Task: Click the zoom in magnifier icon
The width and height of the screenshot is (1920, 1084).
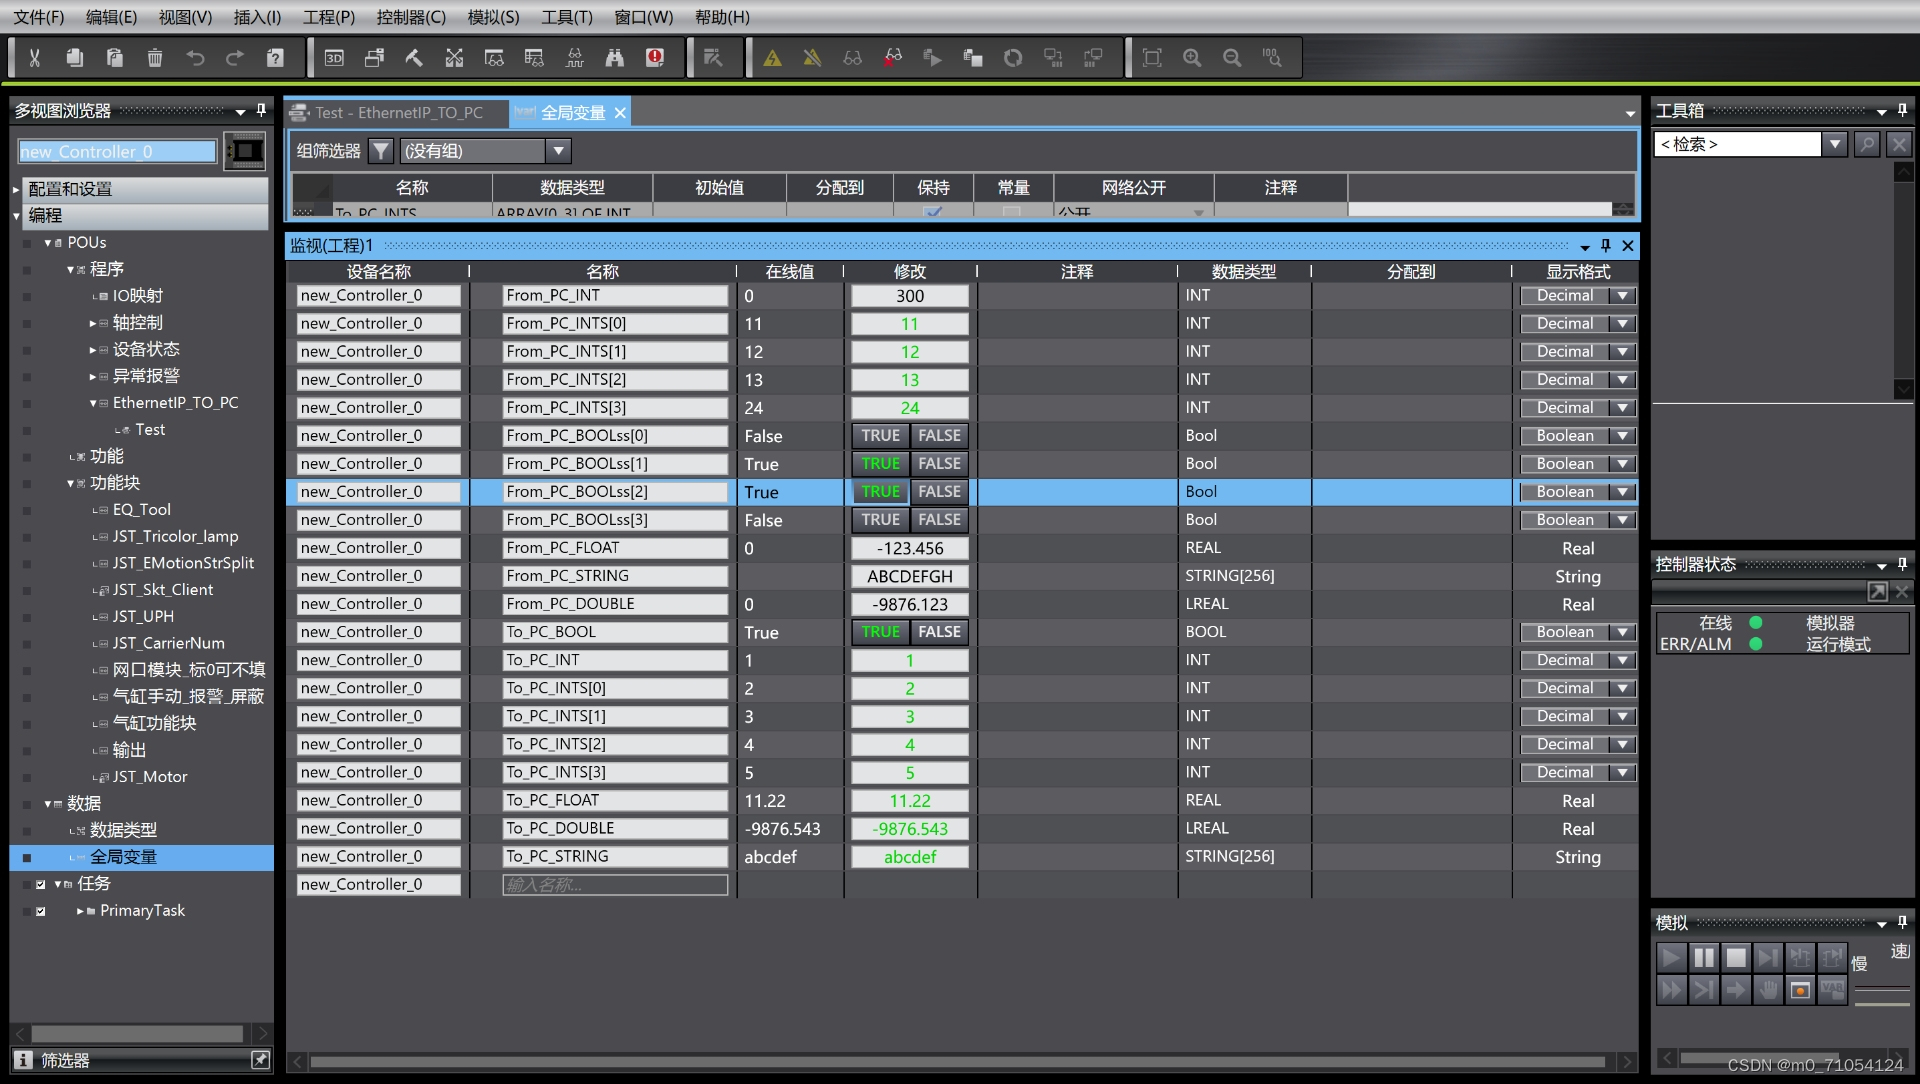Action: point(1191,58)
